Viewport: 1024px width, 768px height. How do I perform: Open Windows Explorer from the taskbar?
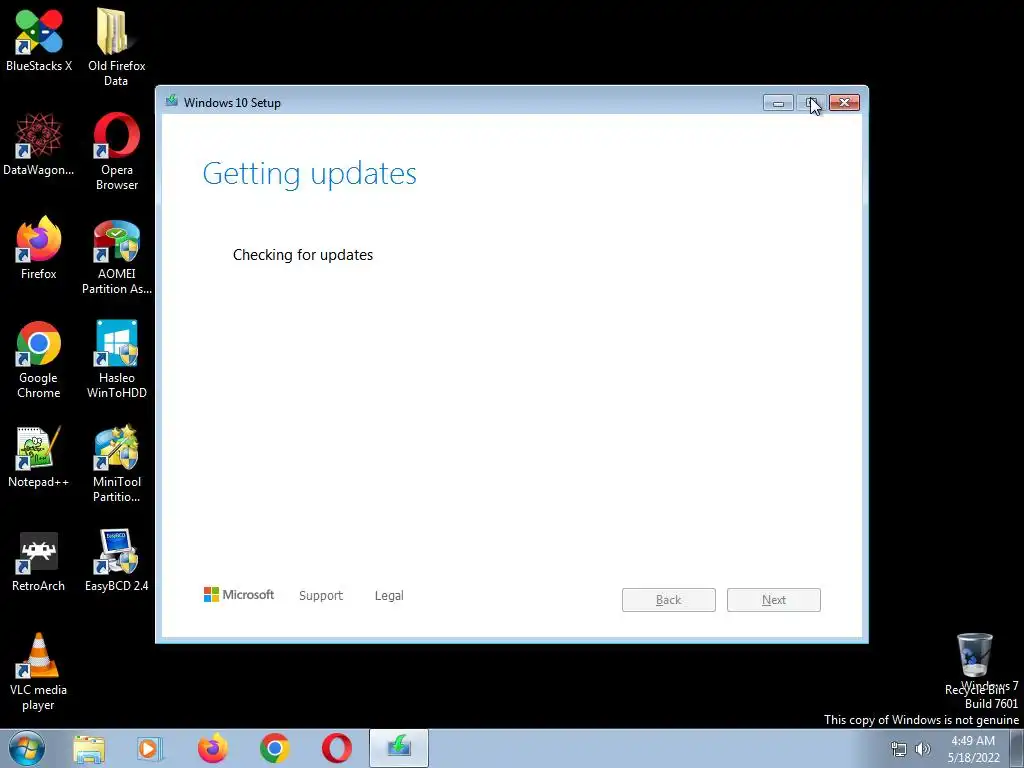coord(89,748)
